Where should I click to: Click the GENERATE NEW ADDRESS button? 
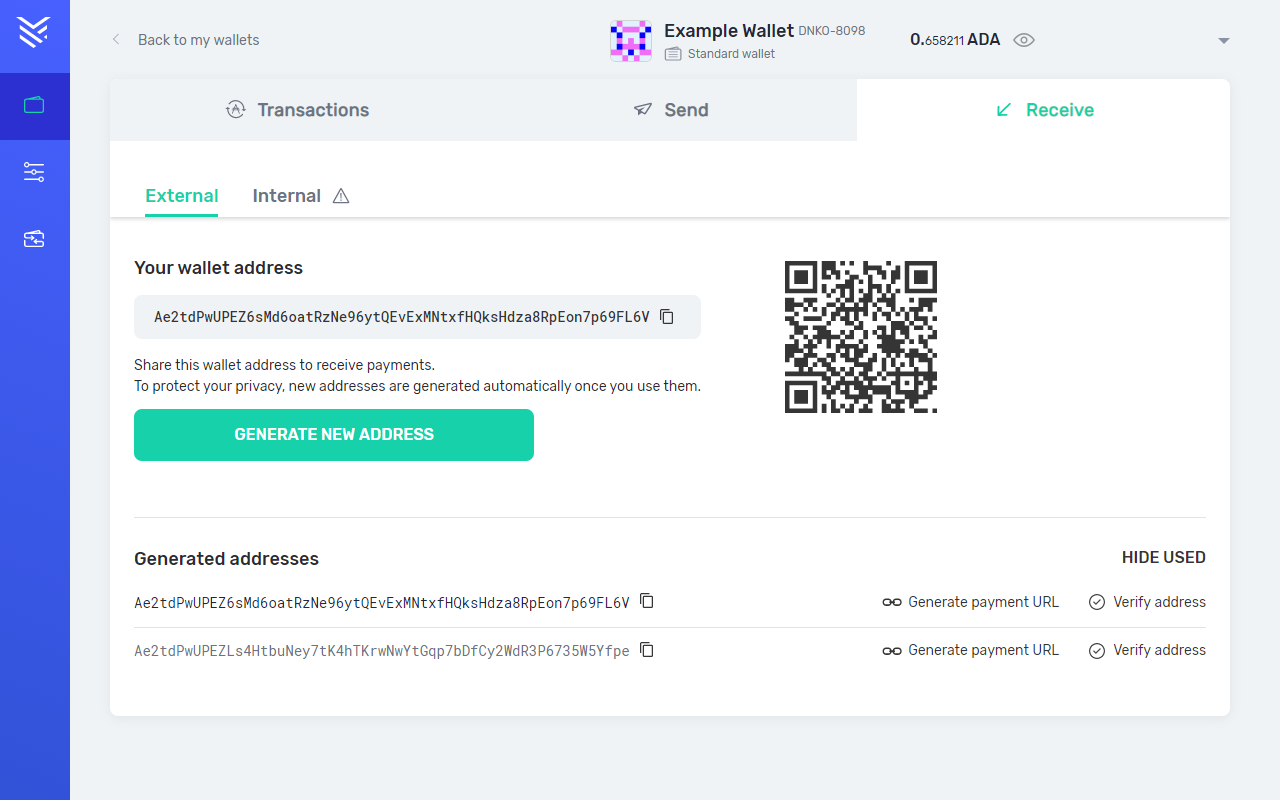[x=334, y=435]
